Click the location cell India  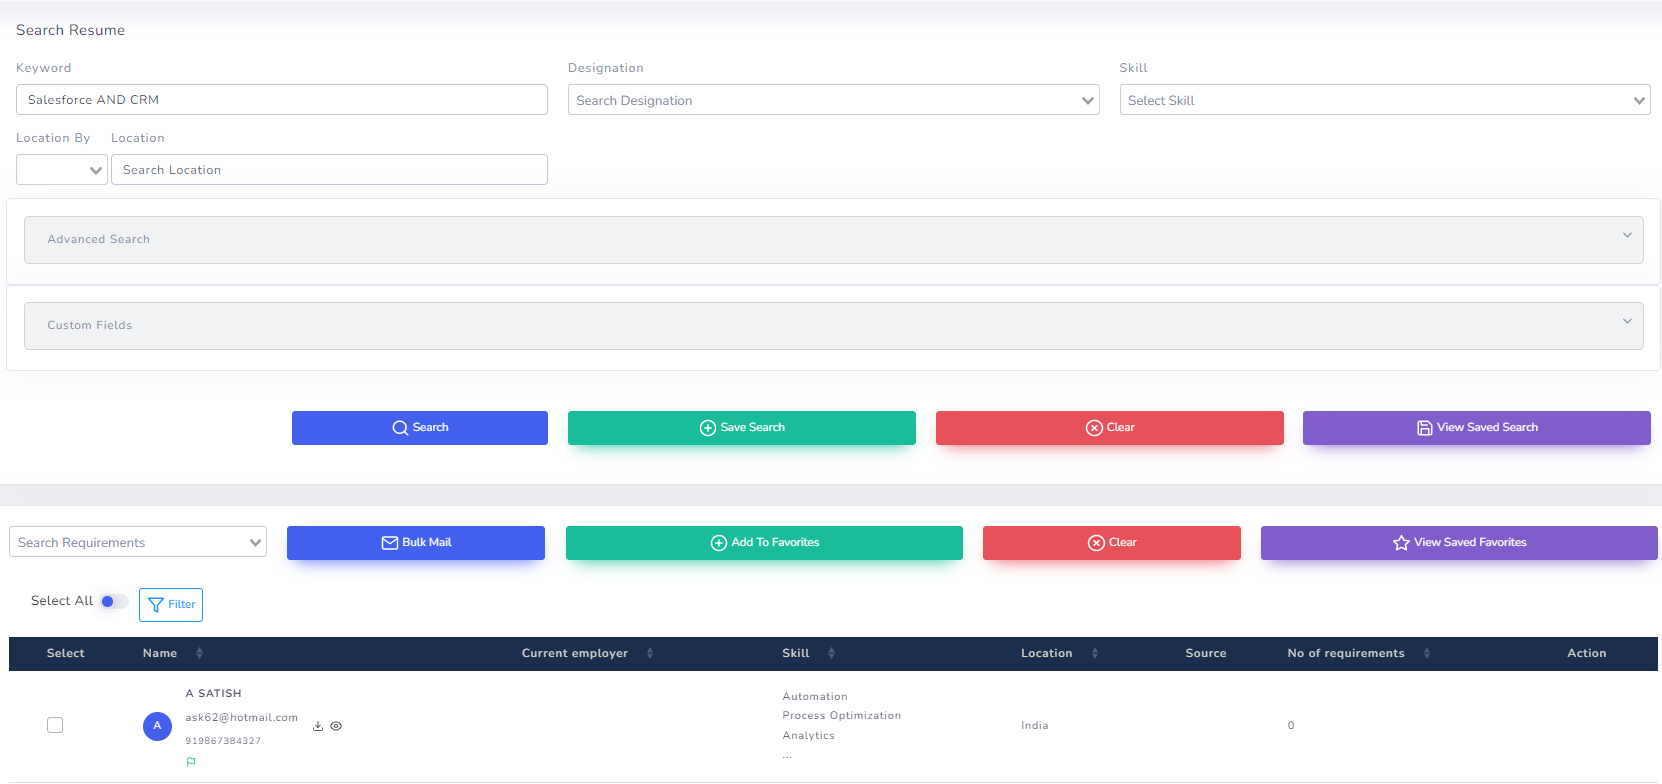(x=1035, y=726)
